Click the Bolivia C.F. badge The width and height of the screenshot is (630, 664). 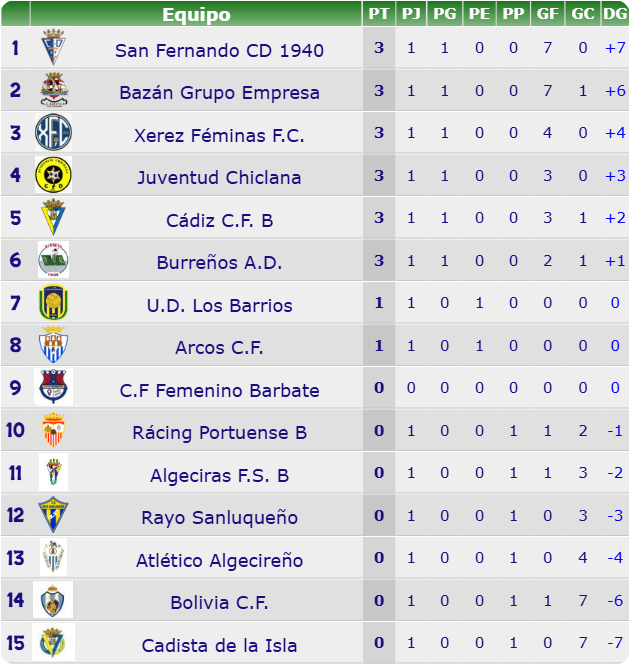coord(53,600)
